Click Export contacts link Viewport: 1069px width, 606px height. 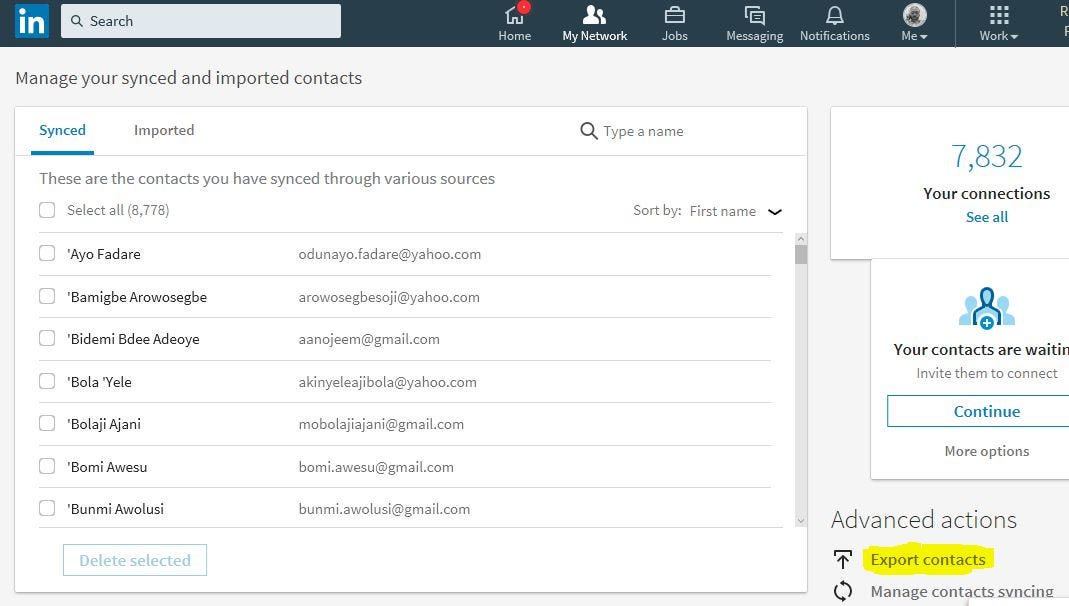[928, 560]
